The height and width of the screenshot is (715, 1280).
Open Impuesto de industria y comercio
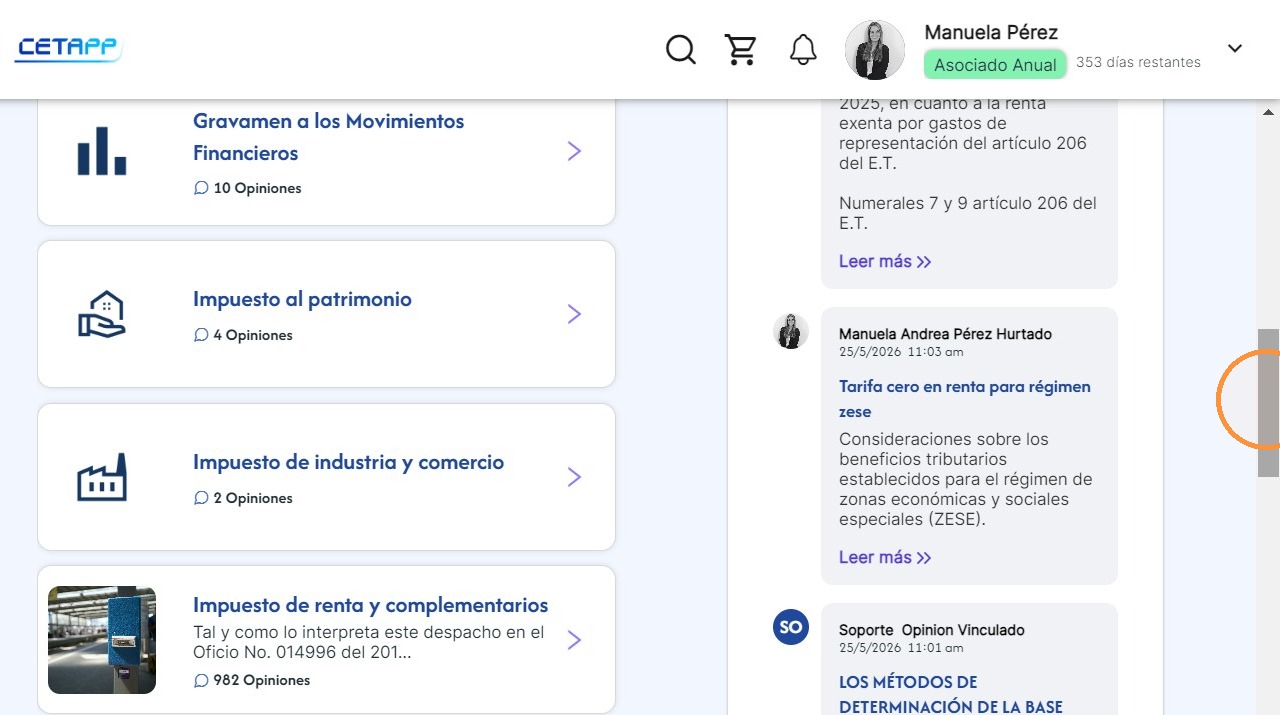[348, 462]
